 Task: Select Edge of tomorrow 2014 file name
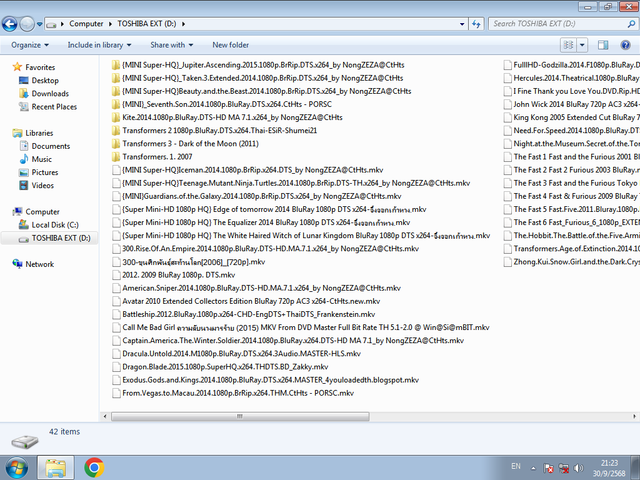pos(274,209)
